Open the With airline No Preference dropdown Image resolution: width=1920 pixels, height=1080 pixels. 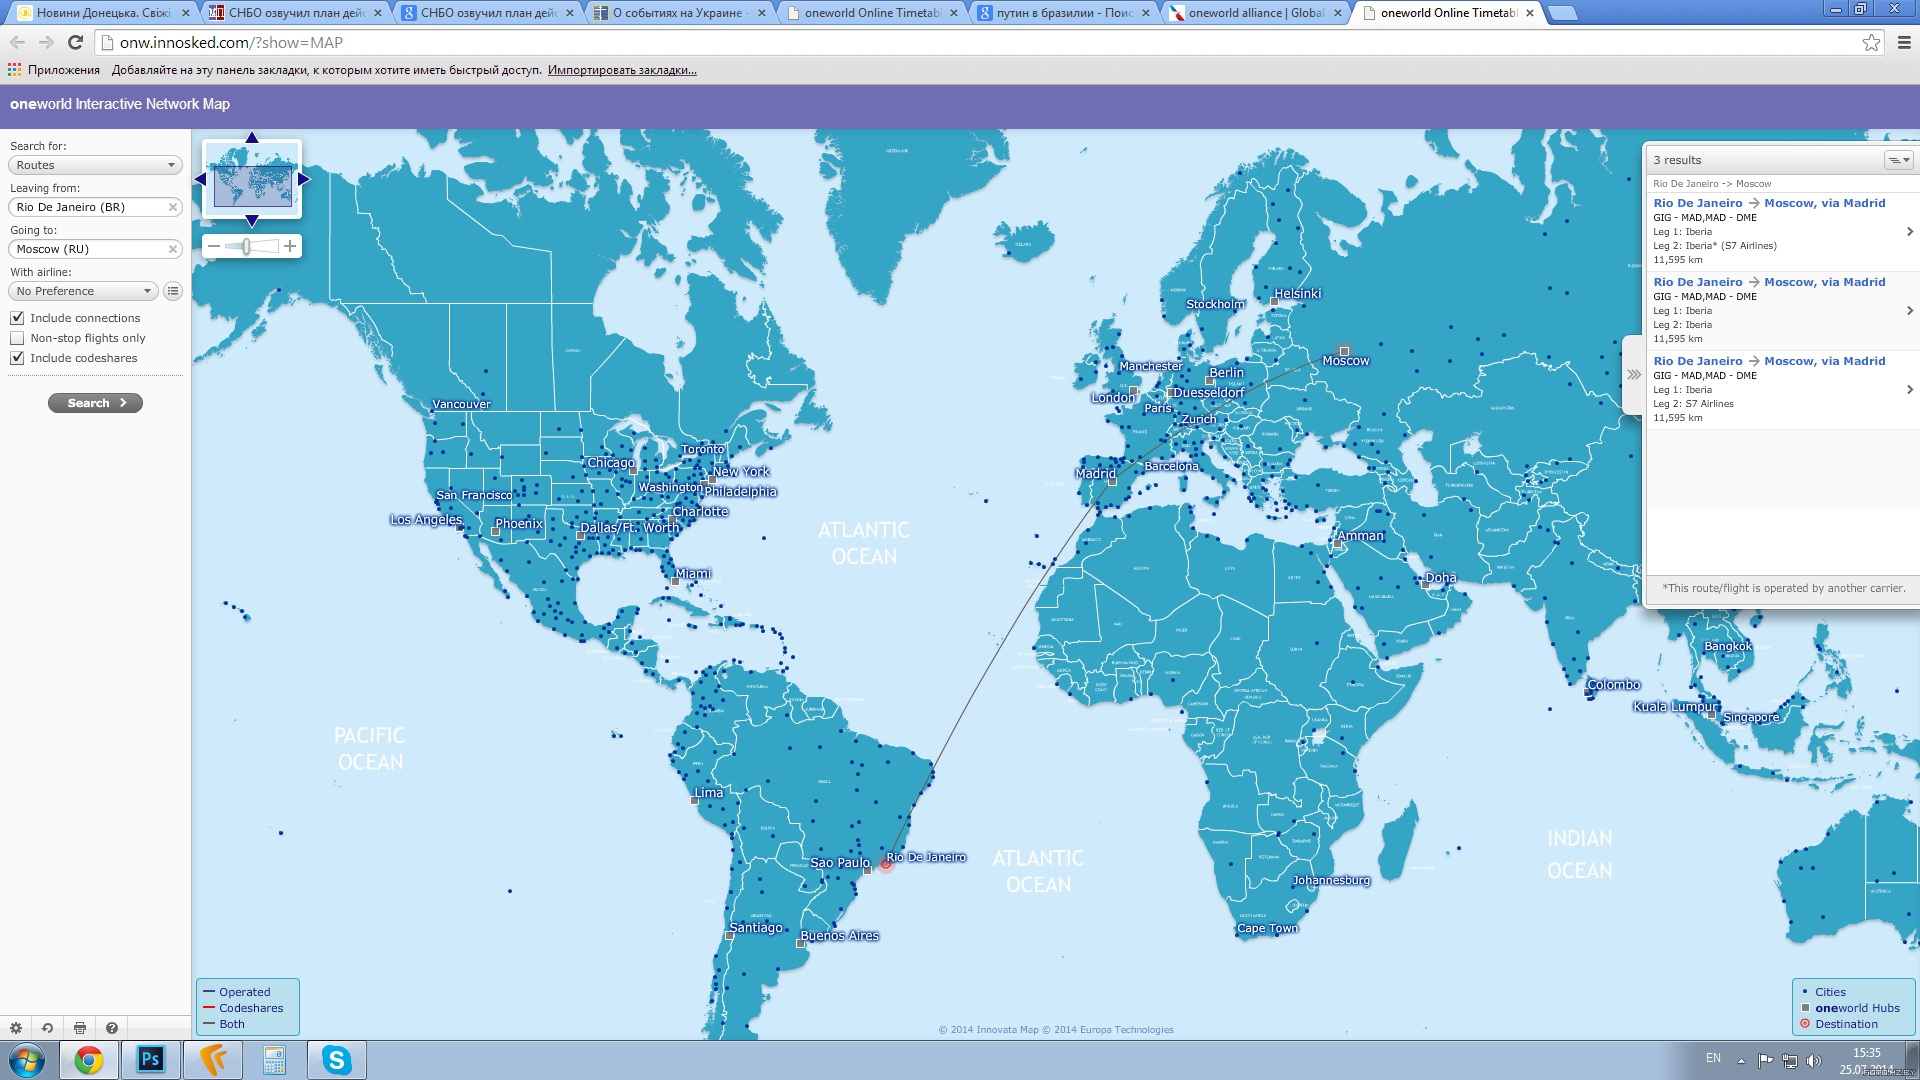pyautogui.click(x=83, y=291)
